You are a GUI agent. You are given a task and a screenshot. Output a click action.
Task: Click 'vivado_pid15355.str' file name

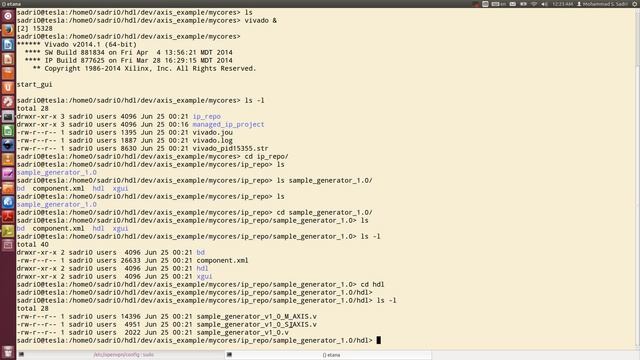click(230, 149)
